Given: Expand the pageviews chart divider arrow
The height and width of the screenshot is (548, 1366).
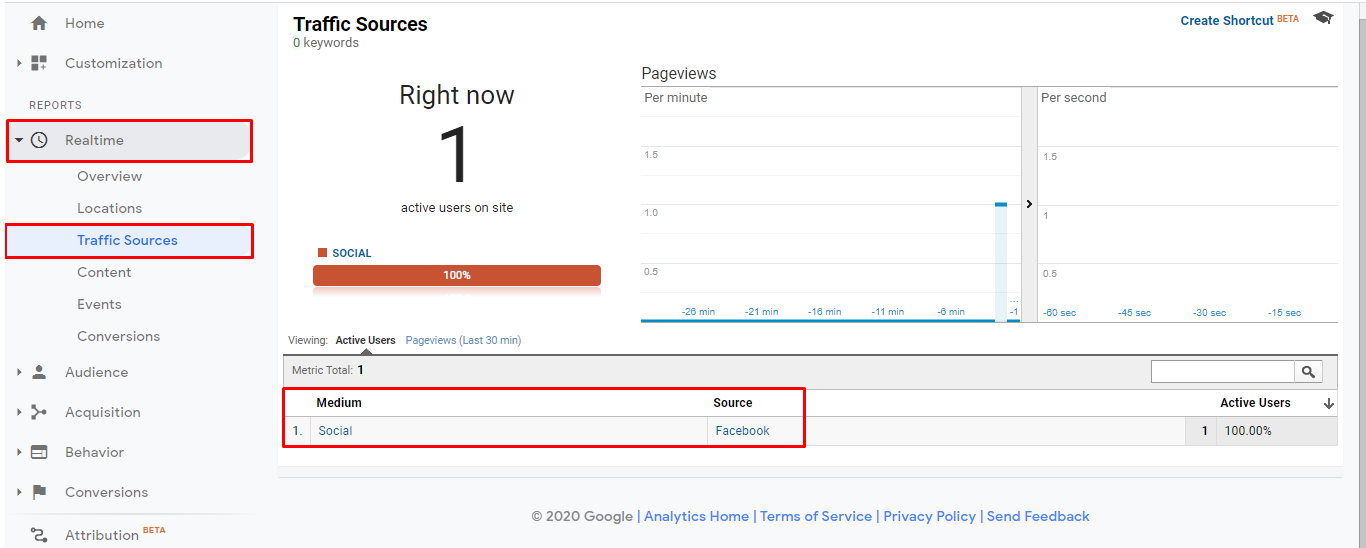Looking at the screenshot, I should click(1029, 204).
